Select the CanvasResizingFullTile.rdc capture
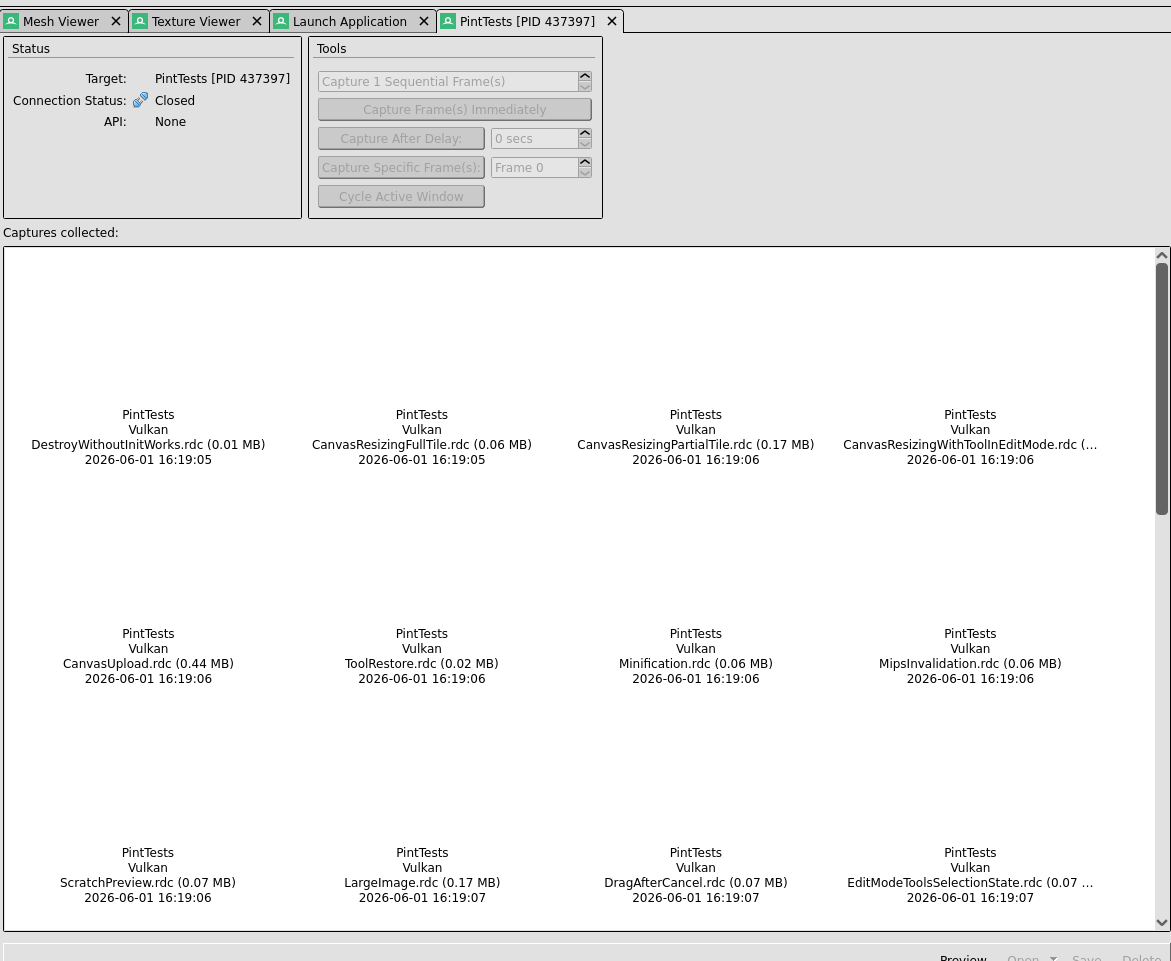Image resolution: width=1171 pixels, height=961 pixels. point(422,437)
